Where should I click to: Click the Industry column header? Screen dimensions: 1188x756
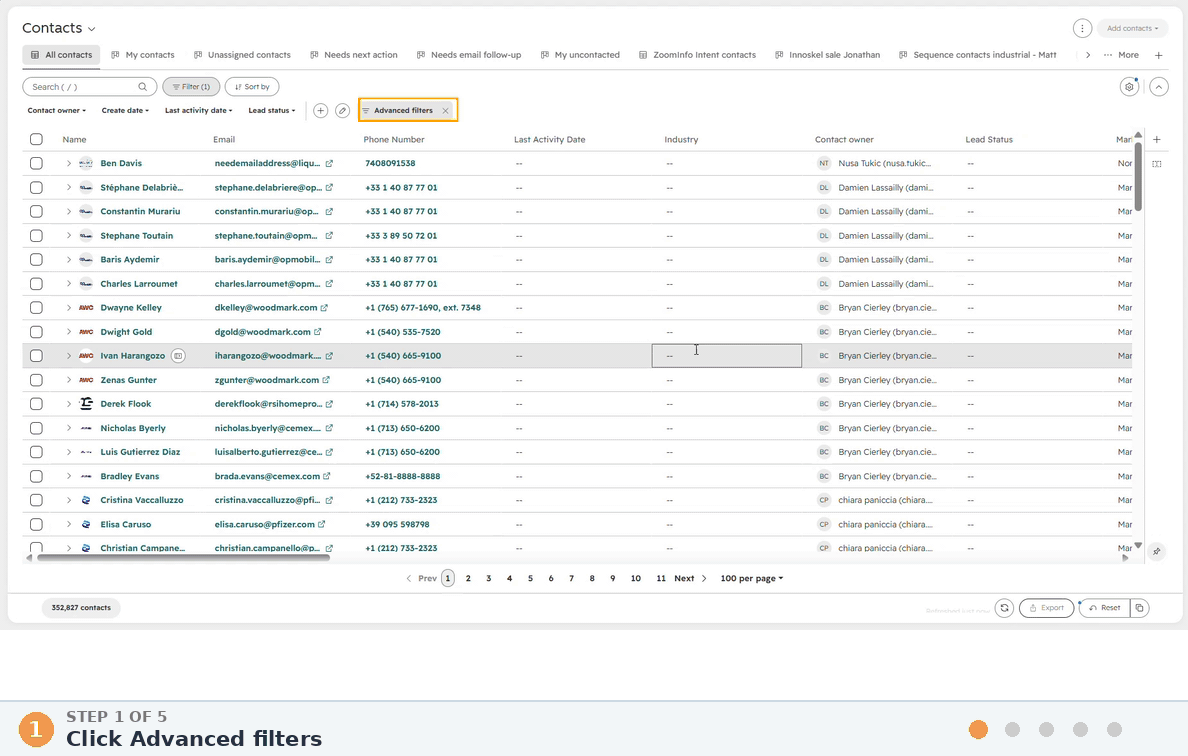click(x=681, y=139)
